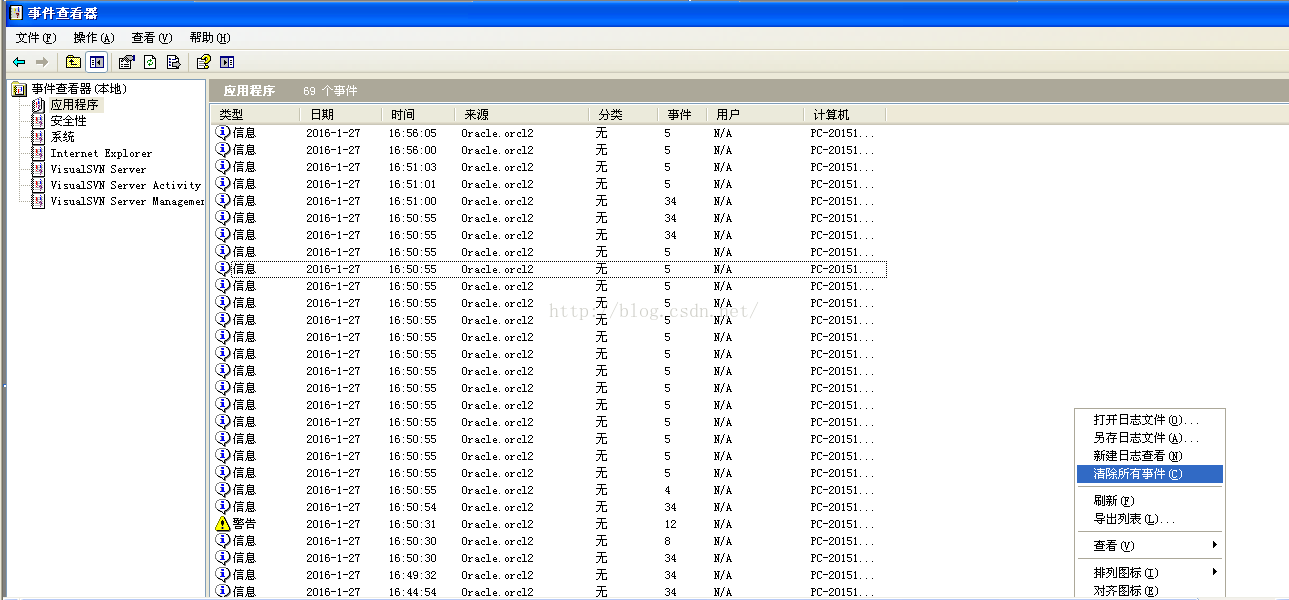Image resolution: width=1289 pixels, height=600 pixels.
Task: Select 清除所有事件(C) in context menu
Action: pyautogui.click(x=1150, y=474)
